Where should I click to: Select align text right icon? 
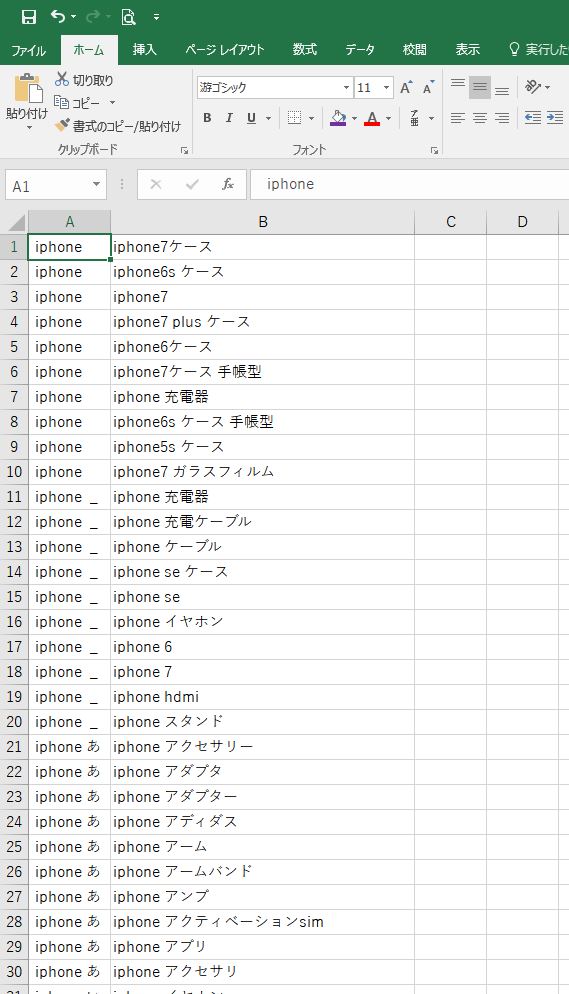[x=502, y=118]
